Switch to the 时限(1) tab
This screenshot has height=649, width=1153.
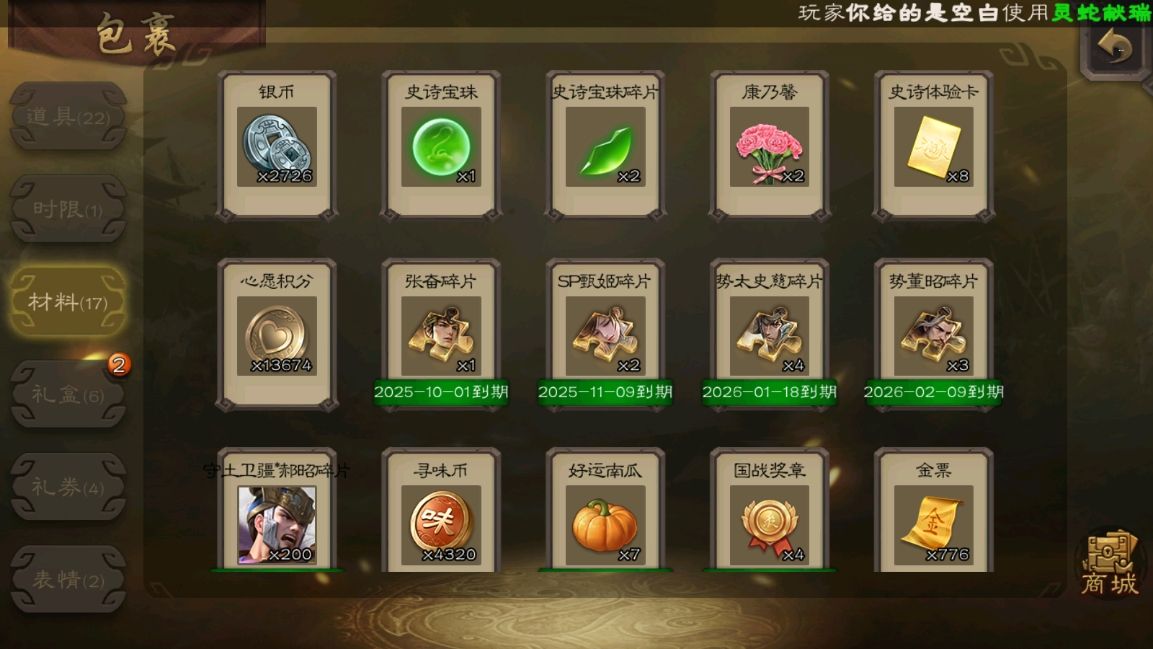coord(68,209)
